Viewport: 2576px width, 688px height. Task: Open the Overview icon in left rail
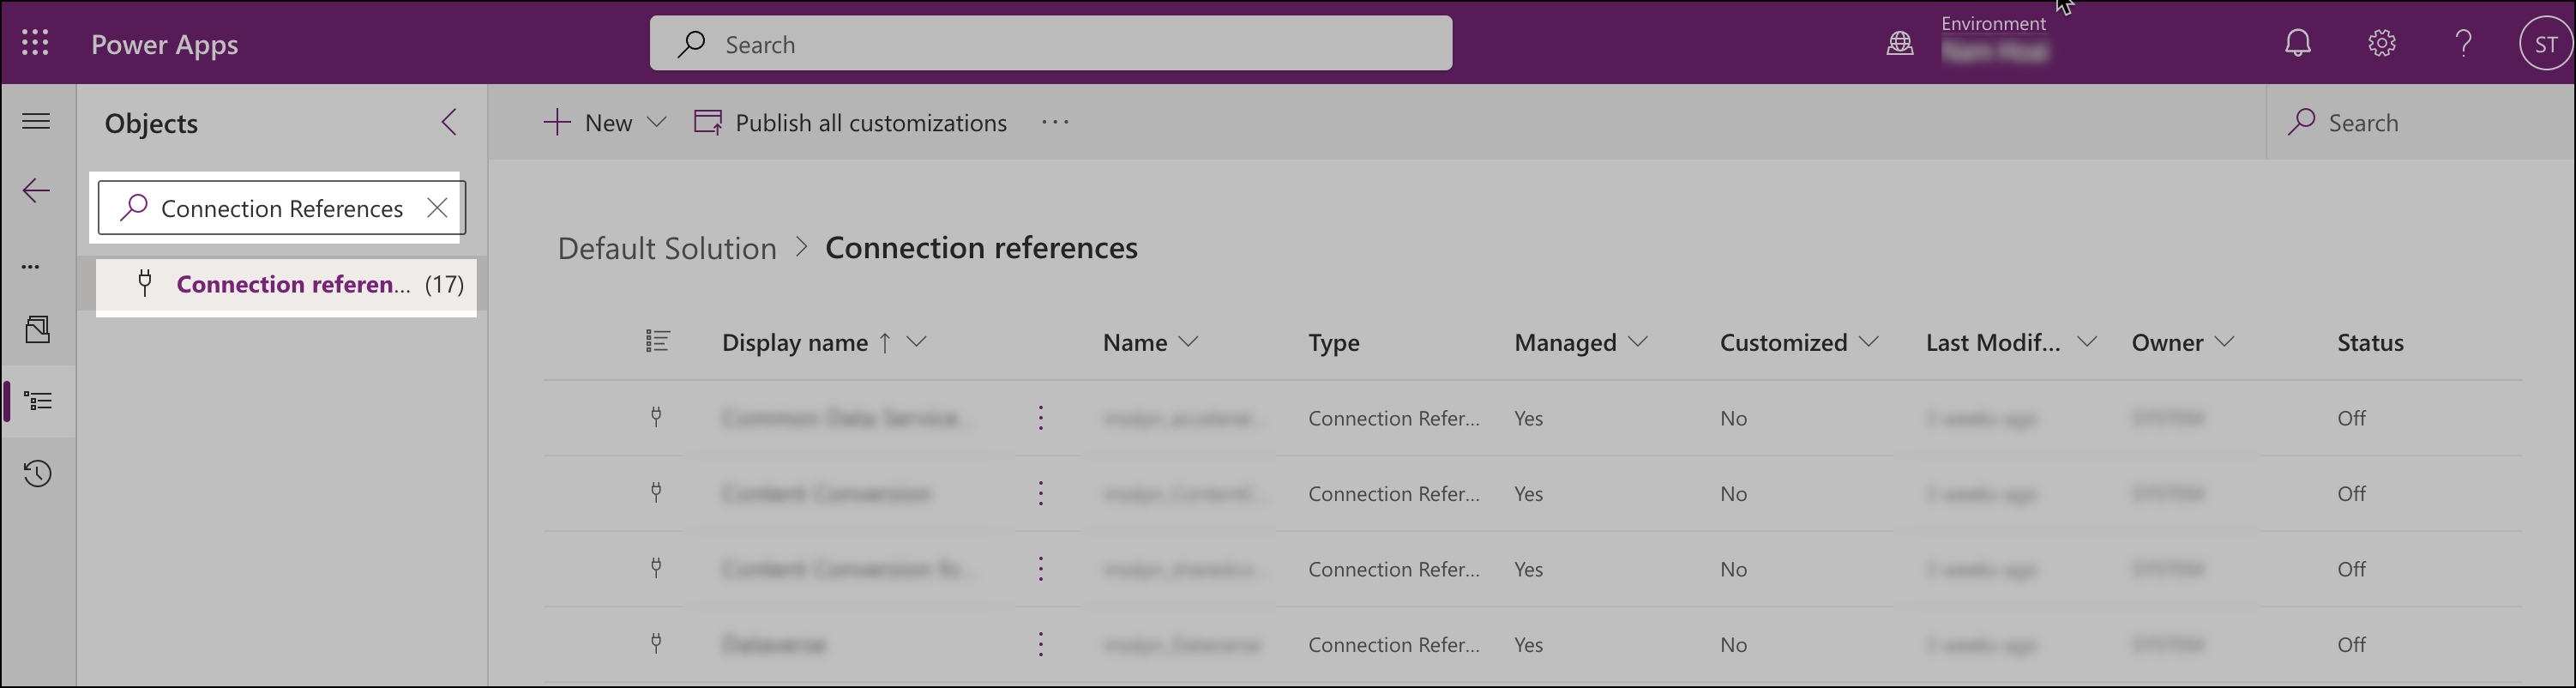[38, 330]
